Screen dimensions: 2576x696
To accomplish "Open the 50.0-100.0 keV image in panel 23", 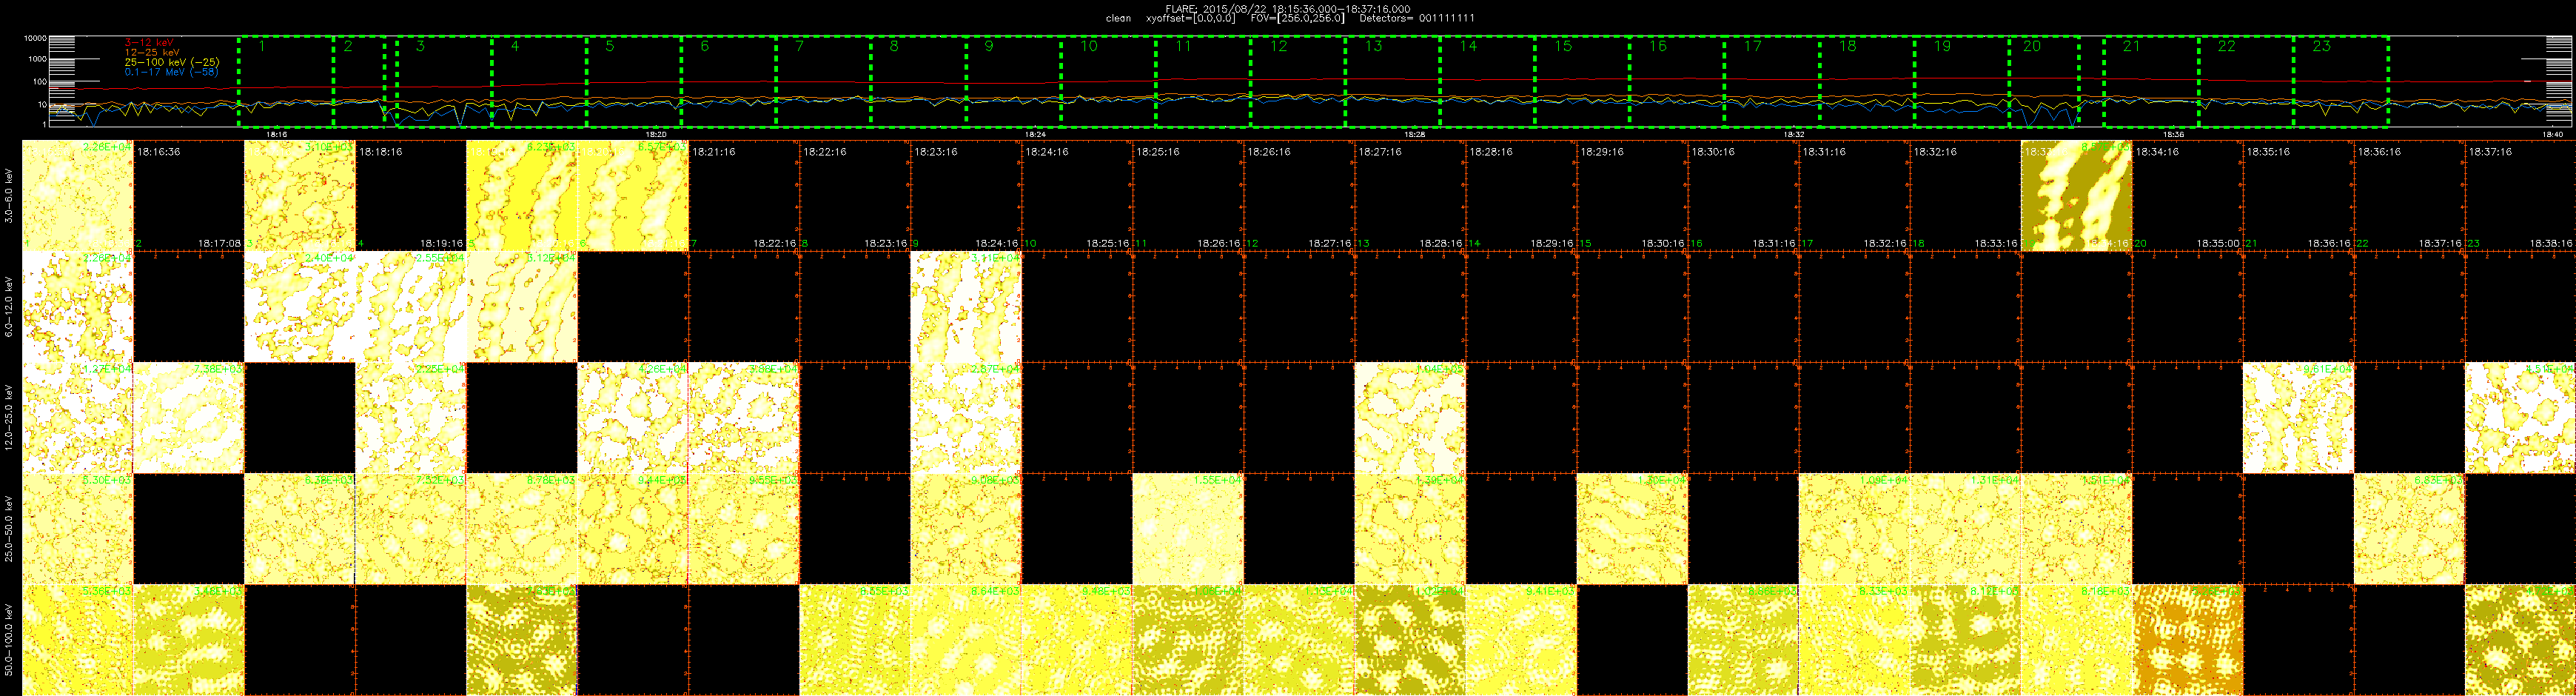I will pyautogui.click(x=2520, y=640).
